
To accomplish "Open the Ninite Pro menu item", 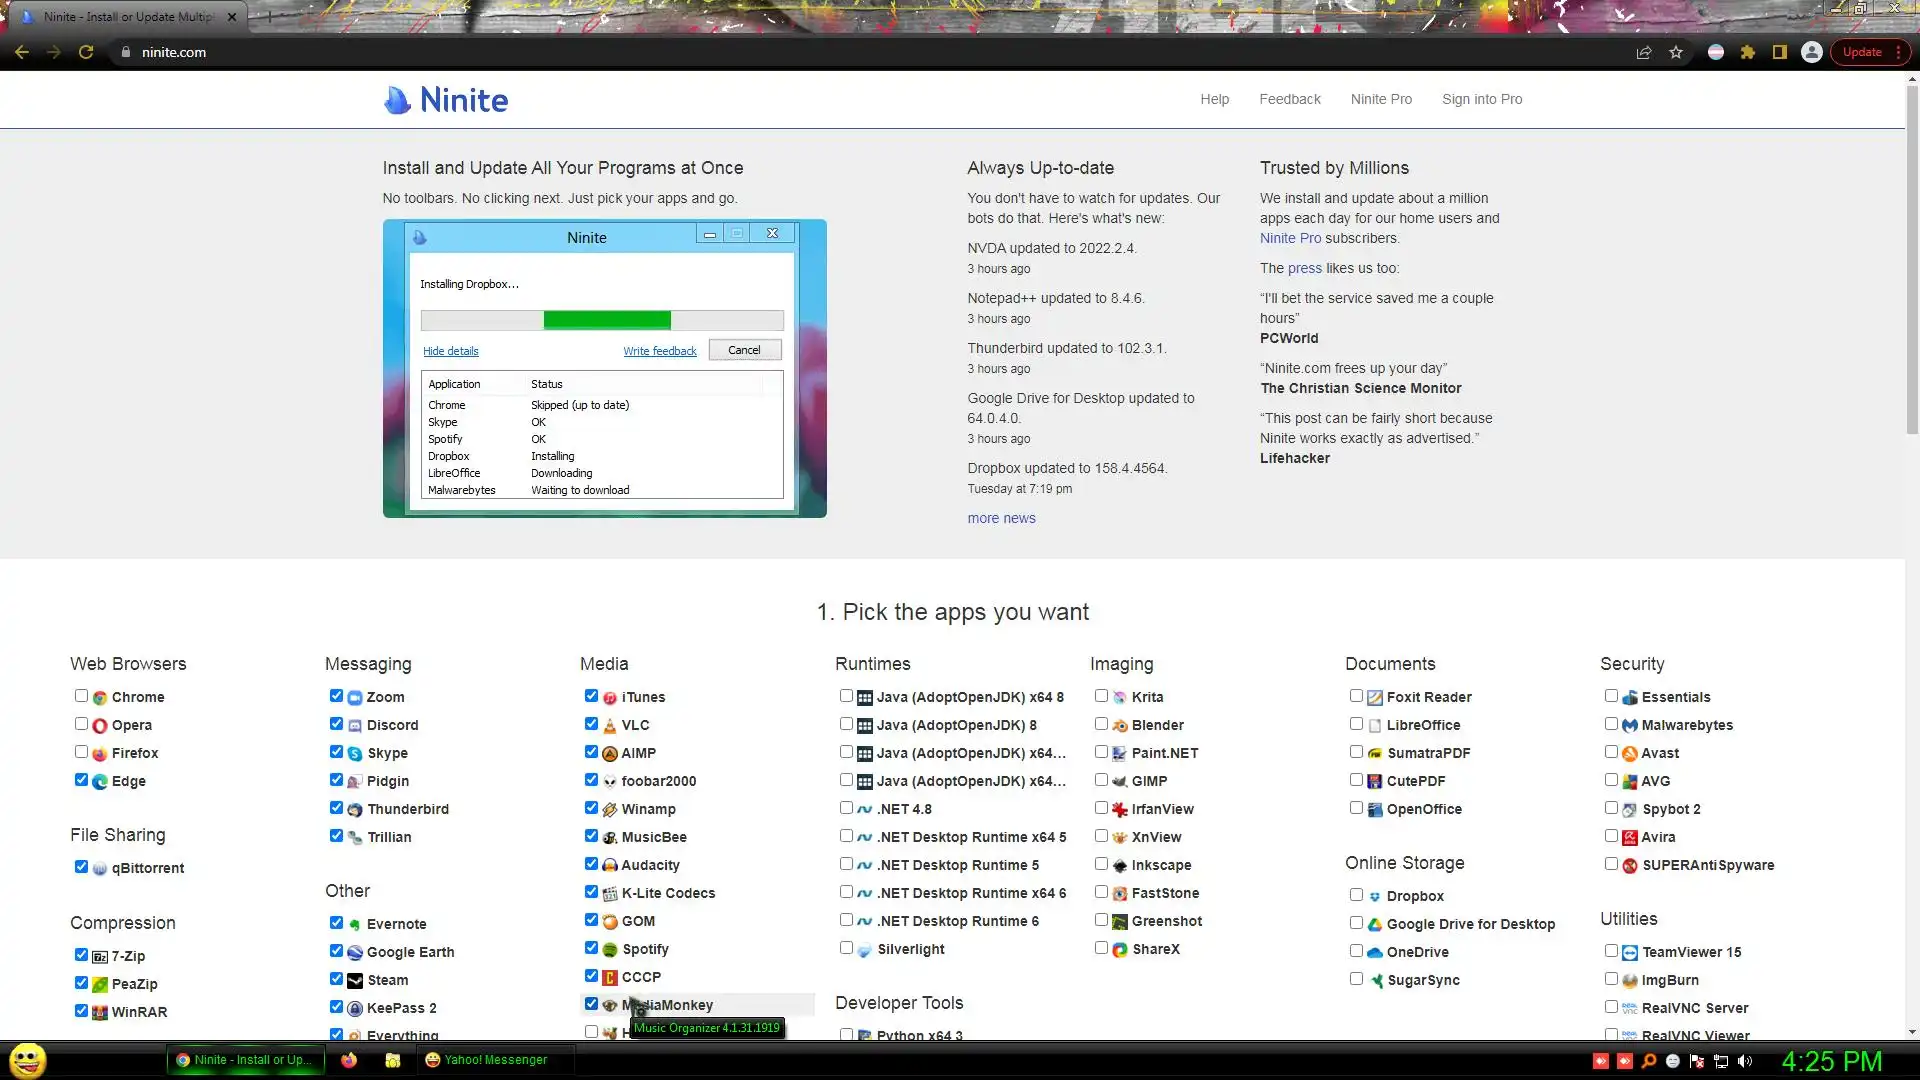I will [1381, 99].
